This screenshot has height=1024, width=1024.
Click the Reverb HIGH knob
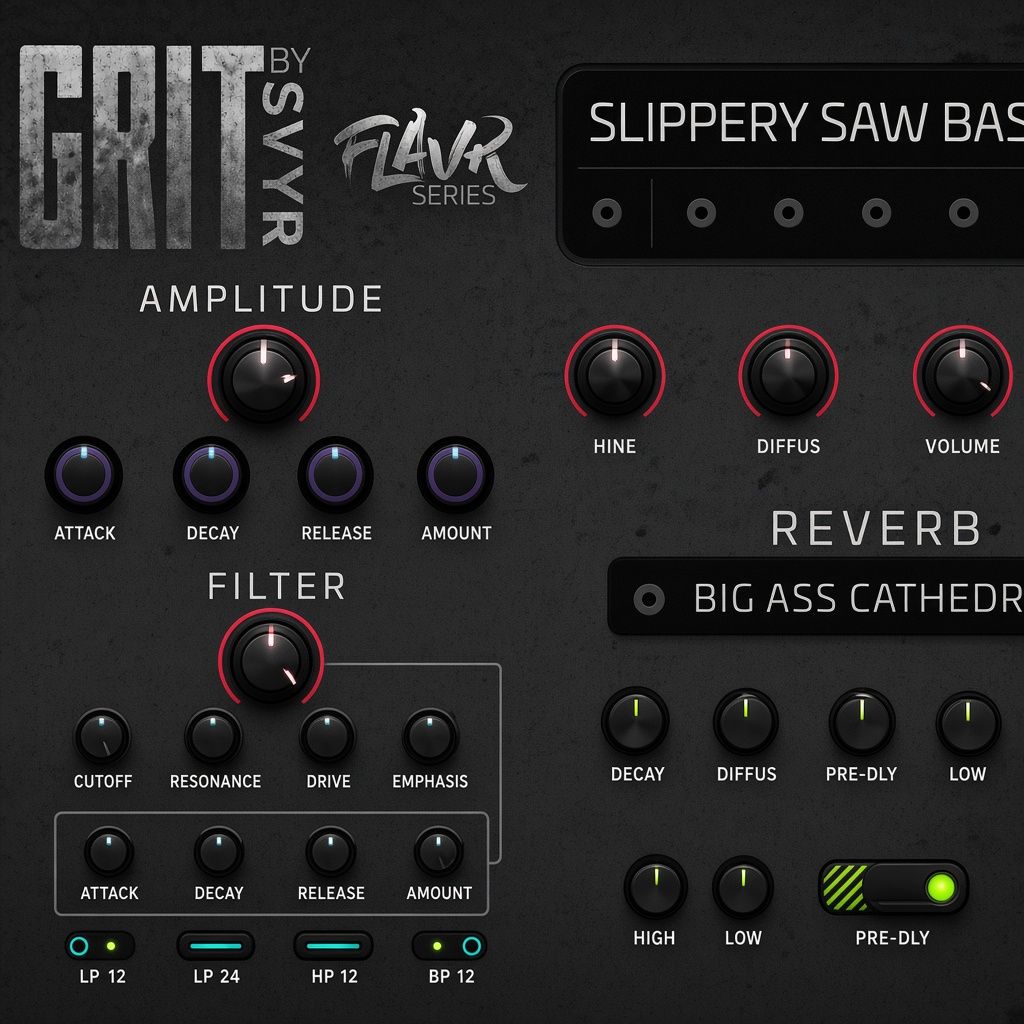[656, 887]
